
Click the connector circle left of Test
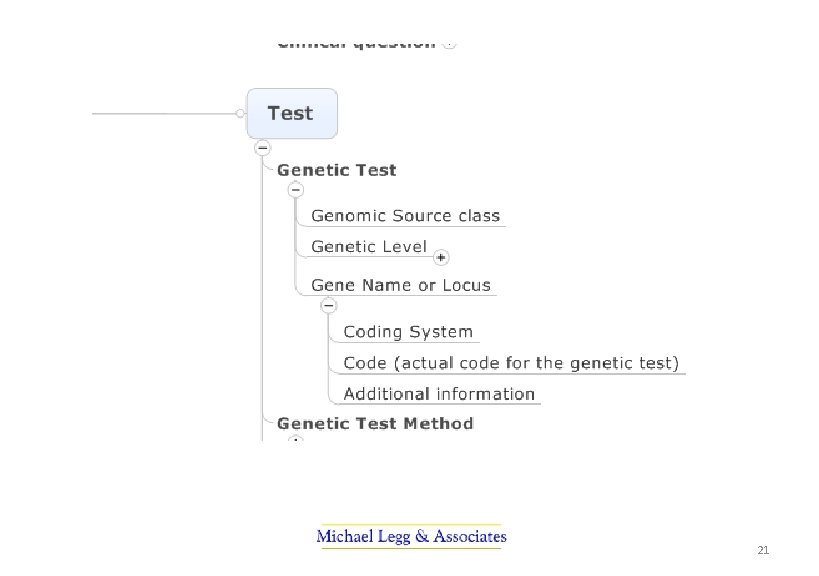pyautogui.click(x=240, y=114)
